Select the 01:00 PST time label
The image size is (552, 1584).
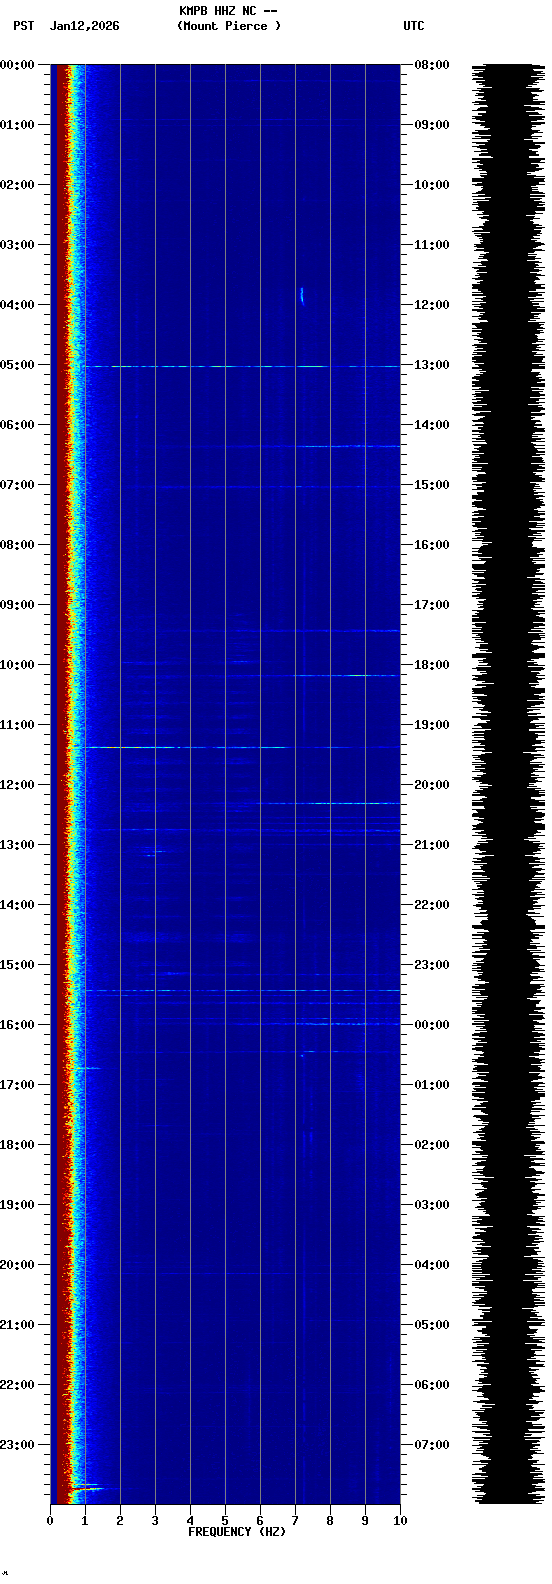click(x=17, y=125)
